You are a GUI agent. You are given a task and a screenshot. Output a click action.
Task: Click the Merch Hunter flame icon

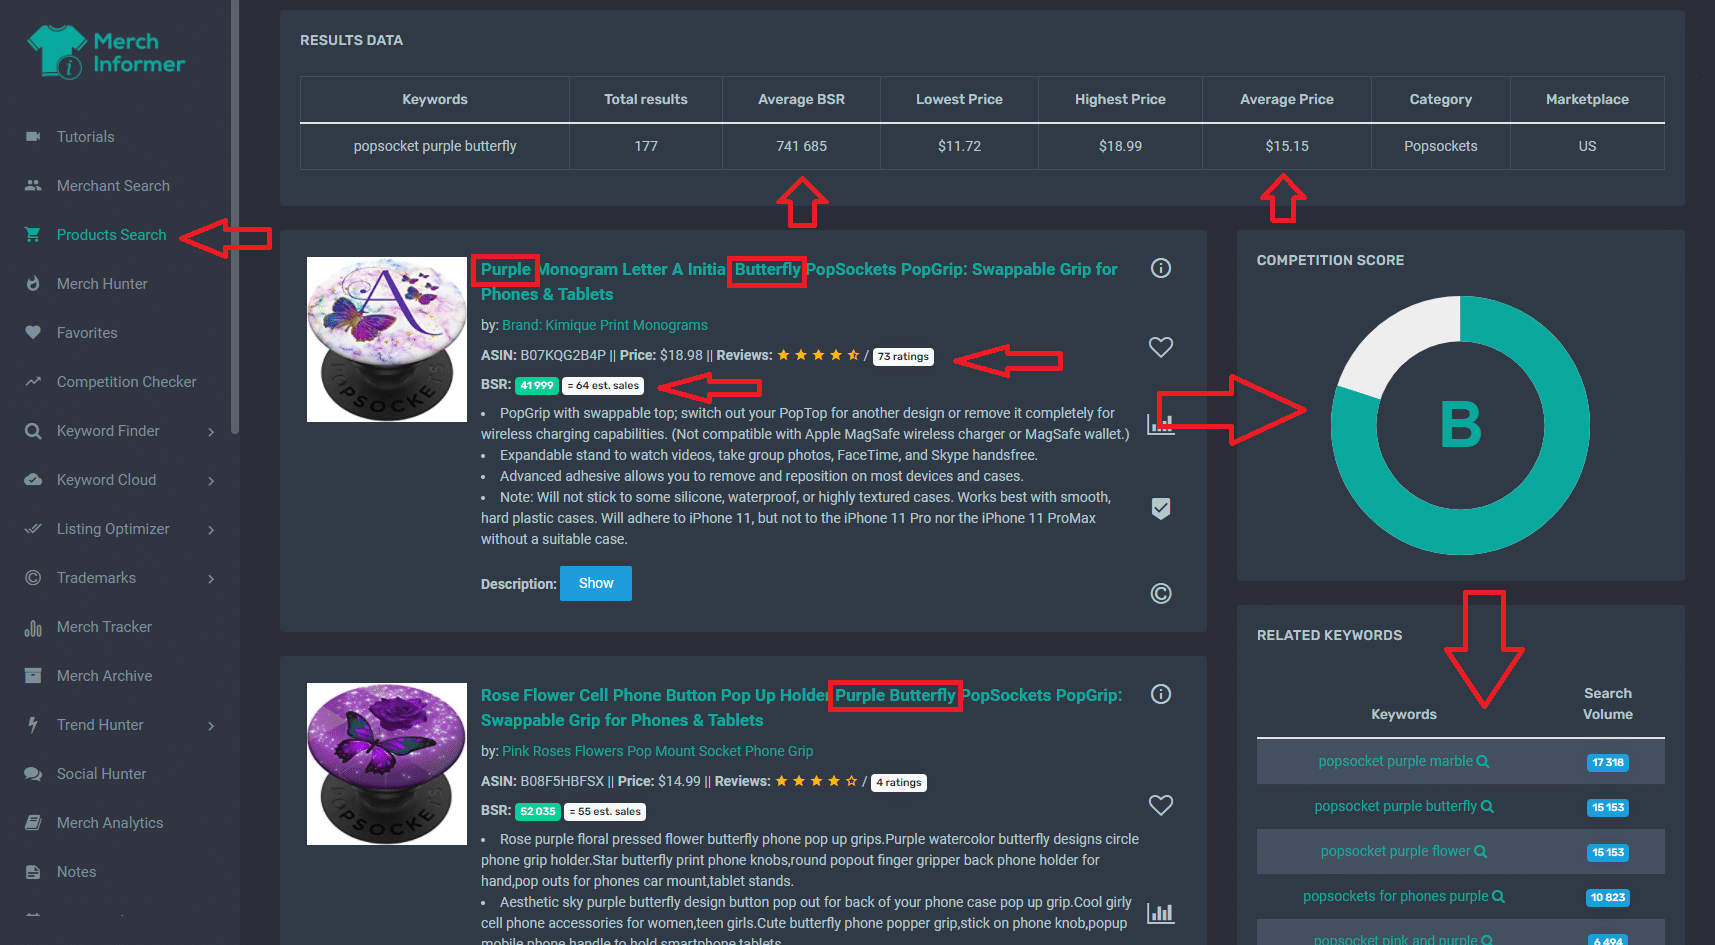click(33, 283)
